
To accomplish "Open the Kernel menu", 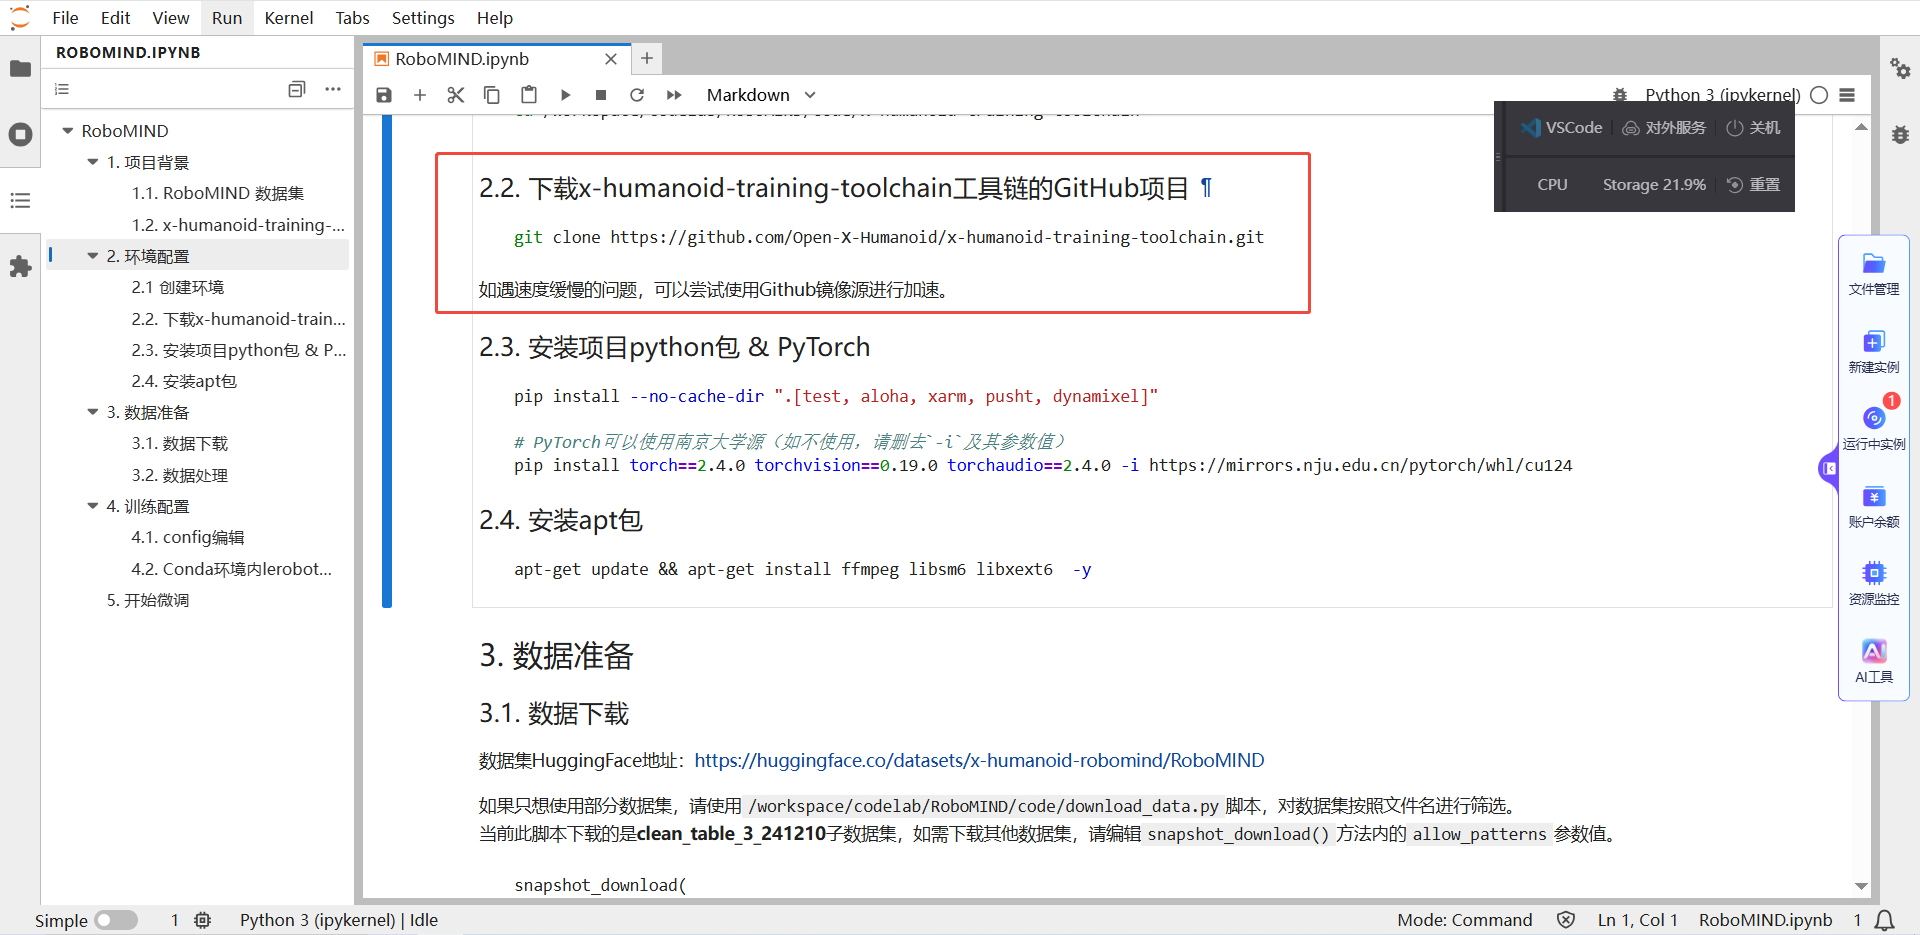I will (x=288, y=18).
